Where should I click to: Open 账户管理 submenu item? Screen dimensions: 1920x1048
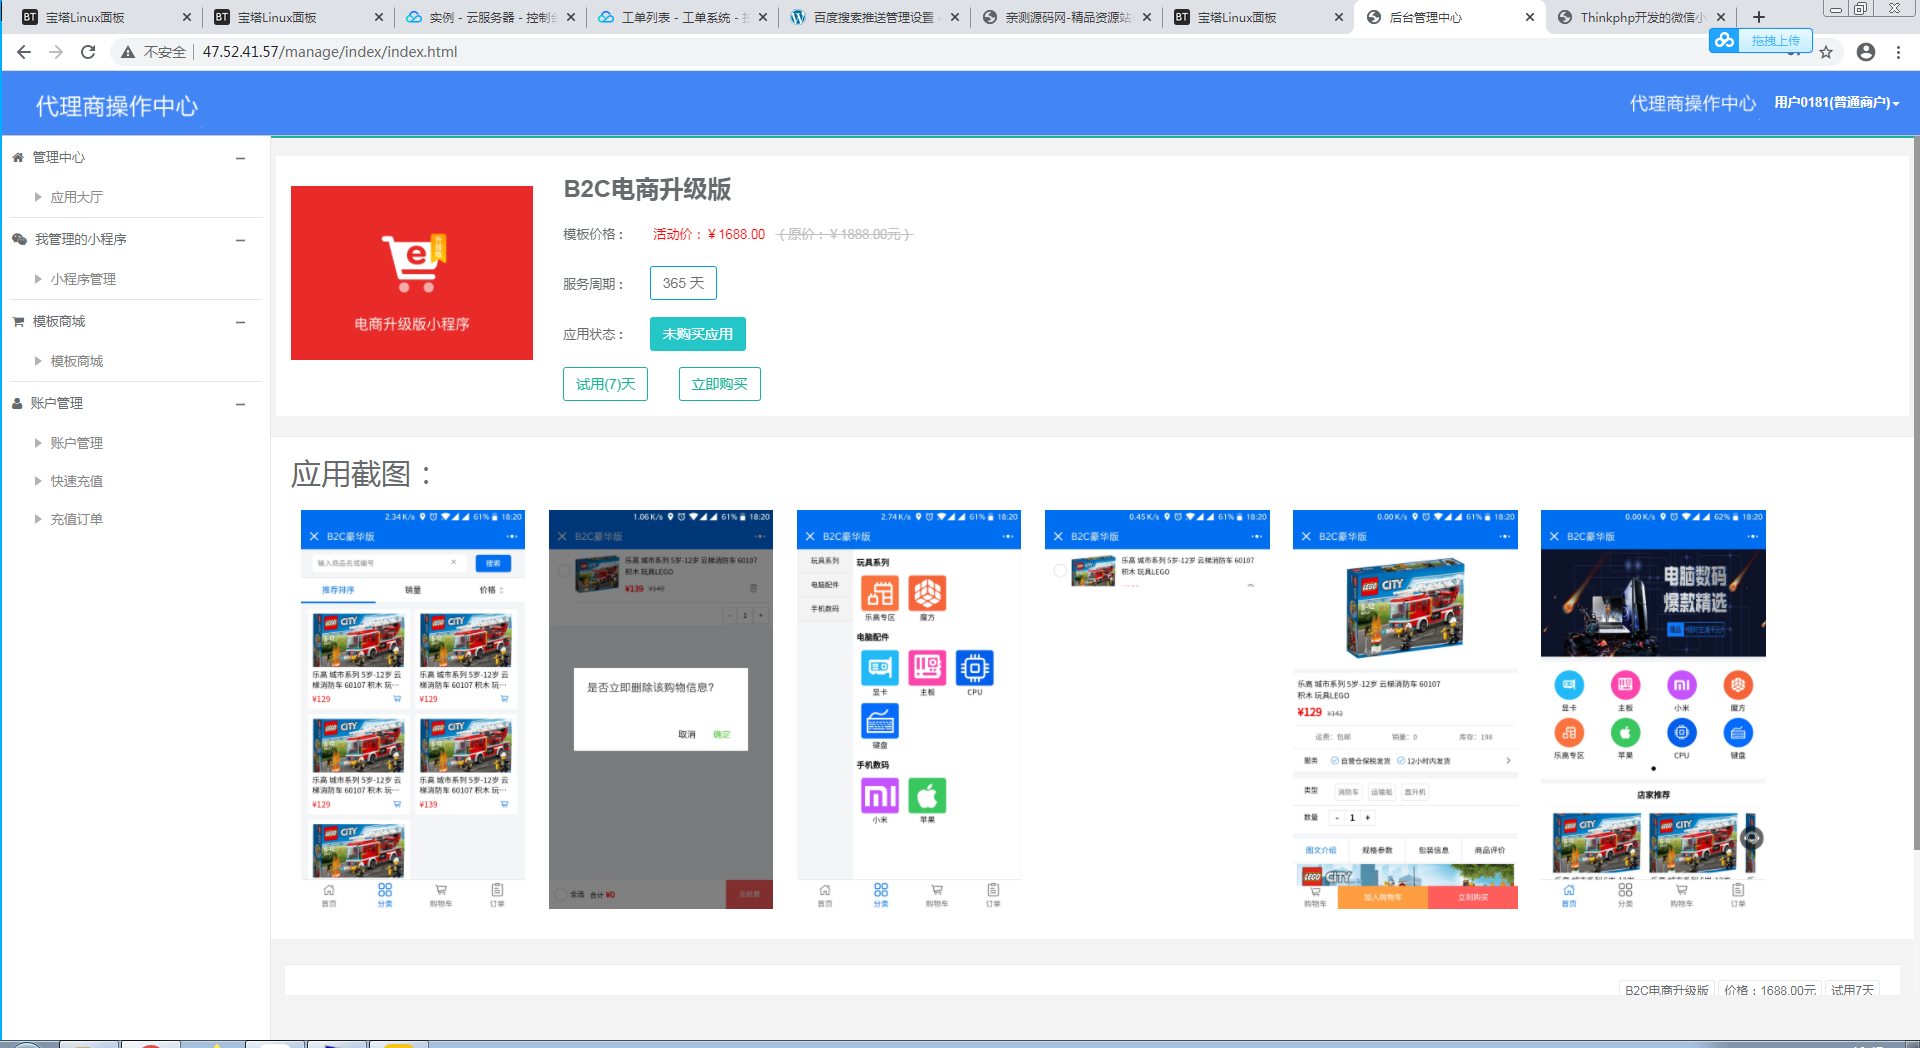[x=77, y=443]
